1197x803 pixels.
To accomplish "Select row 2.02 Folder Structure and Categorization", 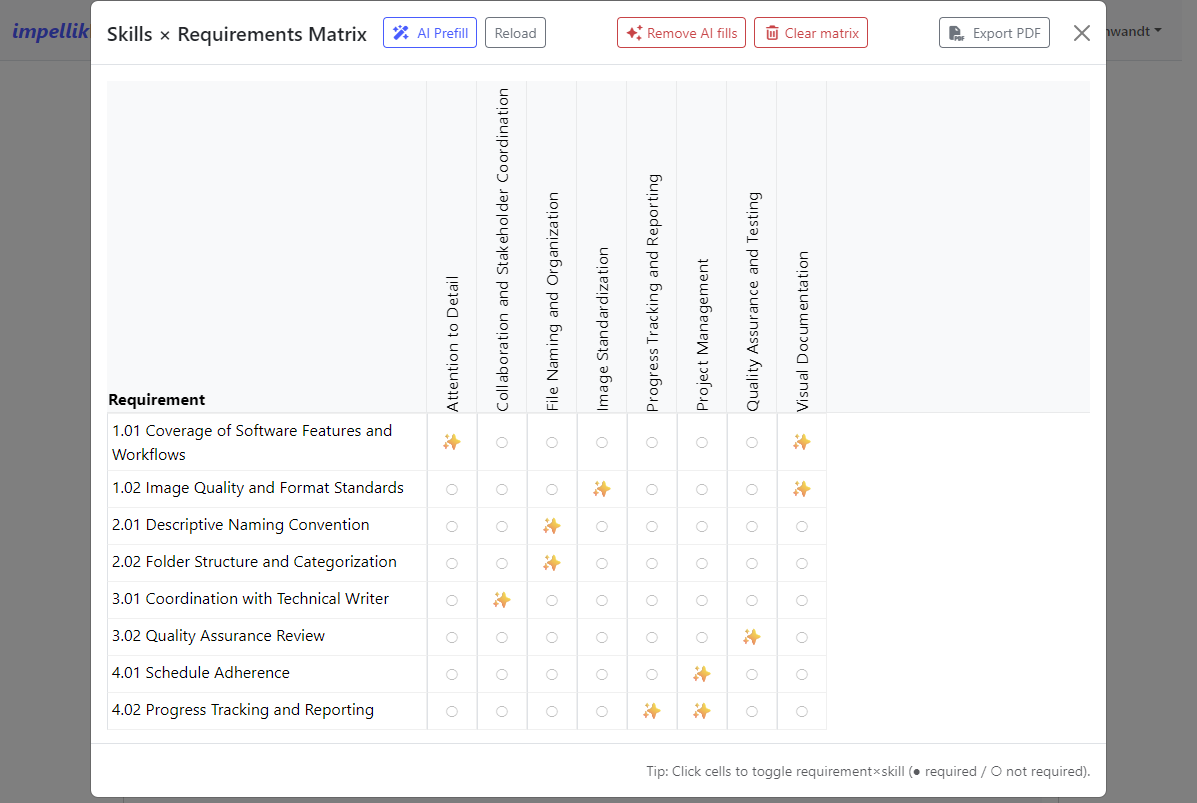I will 266,563.
